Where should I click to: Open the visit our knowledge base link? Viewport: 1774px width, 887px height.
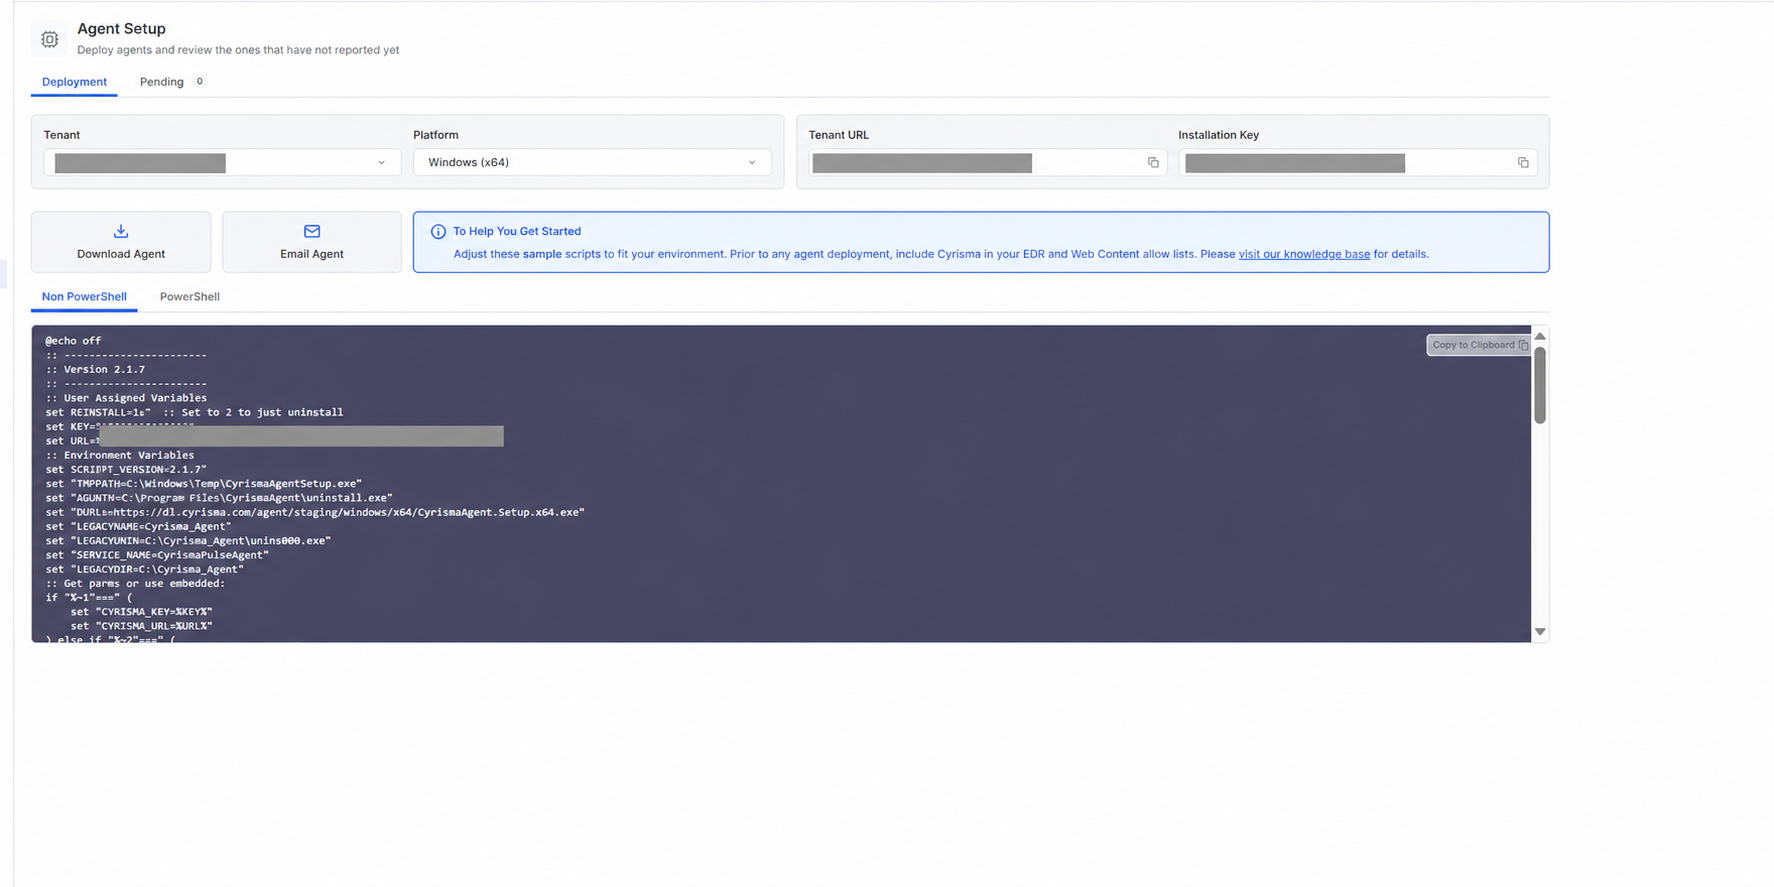(1304, 254)
